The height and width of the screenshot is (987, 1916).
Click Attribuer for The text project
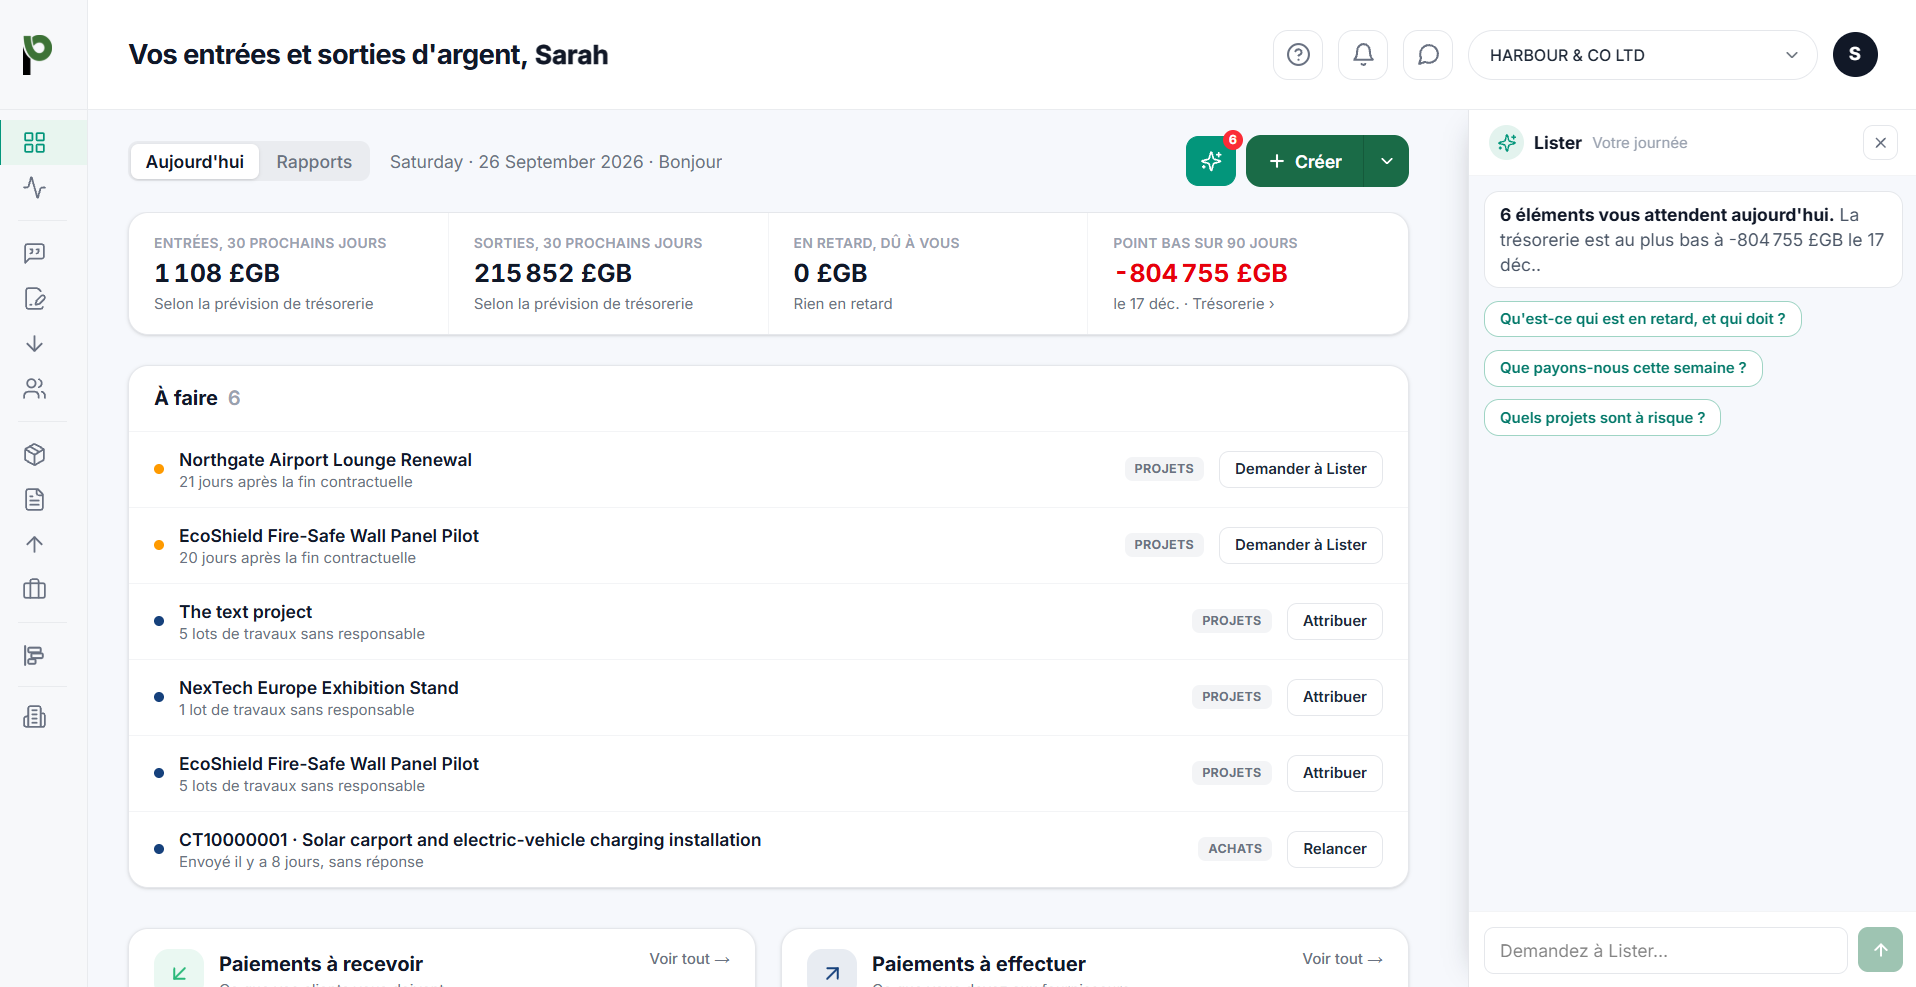coord(1334,621)
